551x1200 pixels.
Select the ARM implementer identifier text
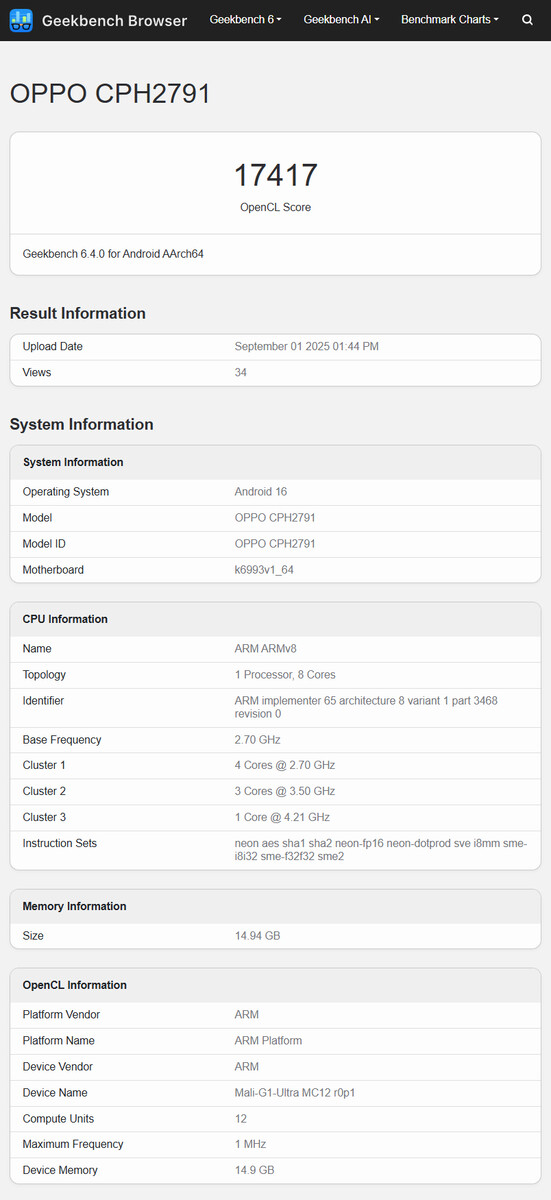tap(366, 707)
